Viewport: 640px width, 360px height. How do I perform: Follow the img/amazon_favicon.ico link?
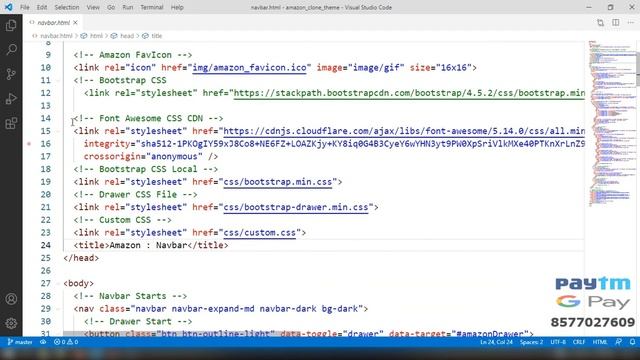click(x=249, y=68)
